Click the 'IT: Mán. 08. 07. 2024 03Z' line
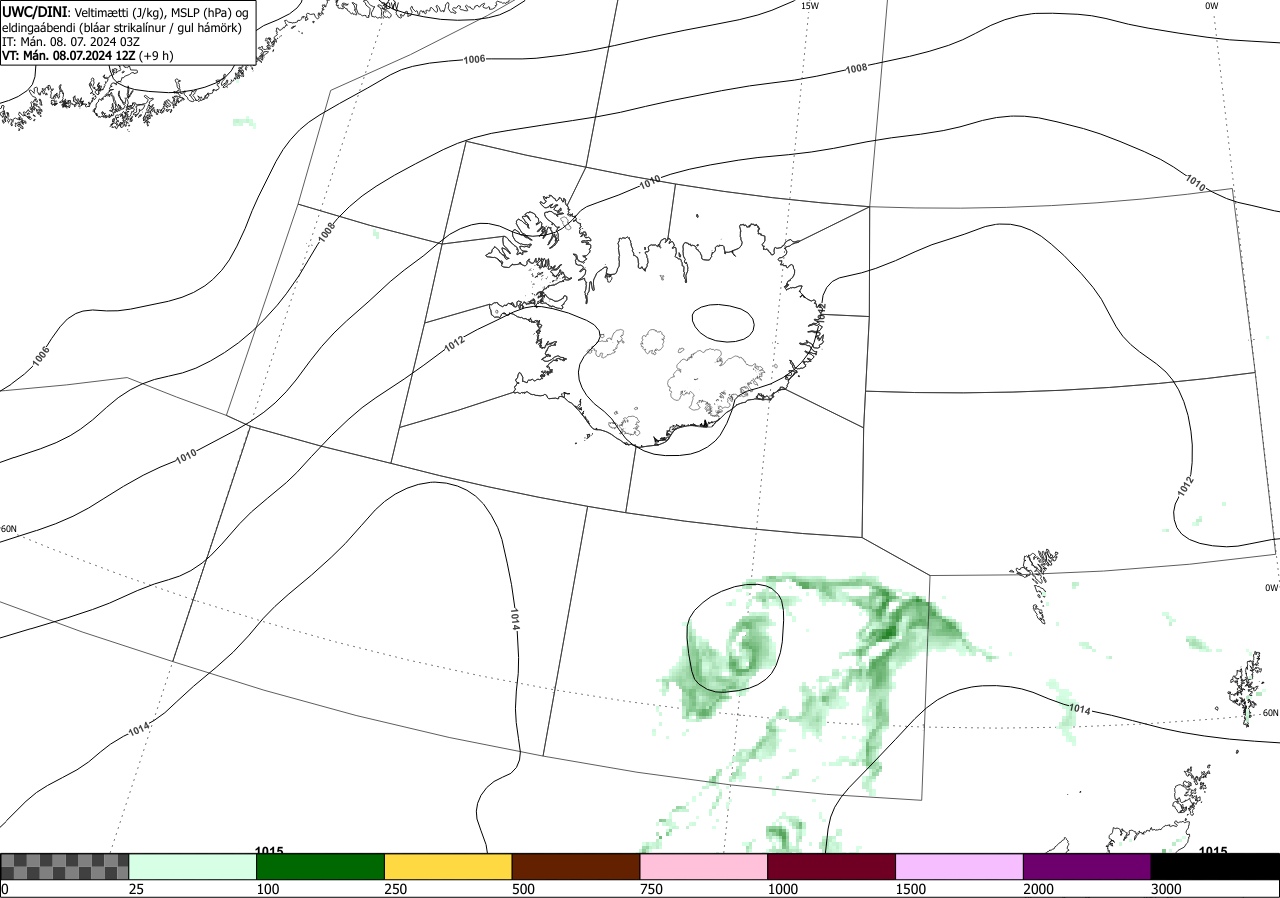This screenshot has height=898, width=1280. [x=69, y=42]
